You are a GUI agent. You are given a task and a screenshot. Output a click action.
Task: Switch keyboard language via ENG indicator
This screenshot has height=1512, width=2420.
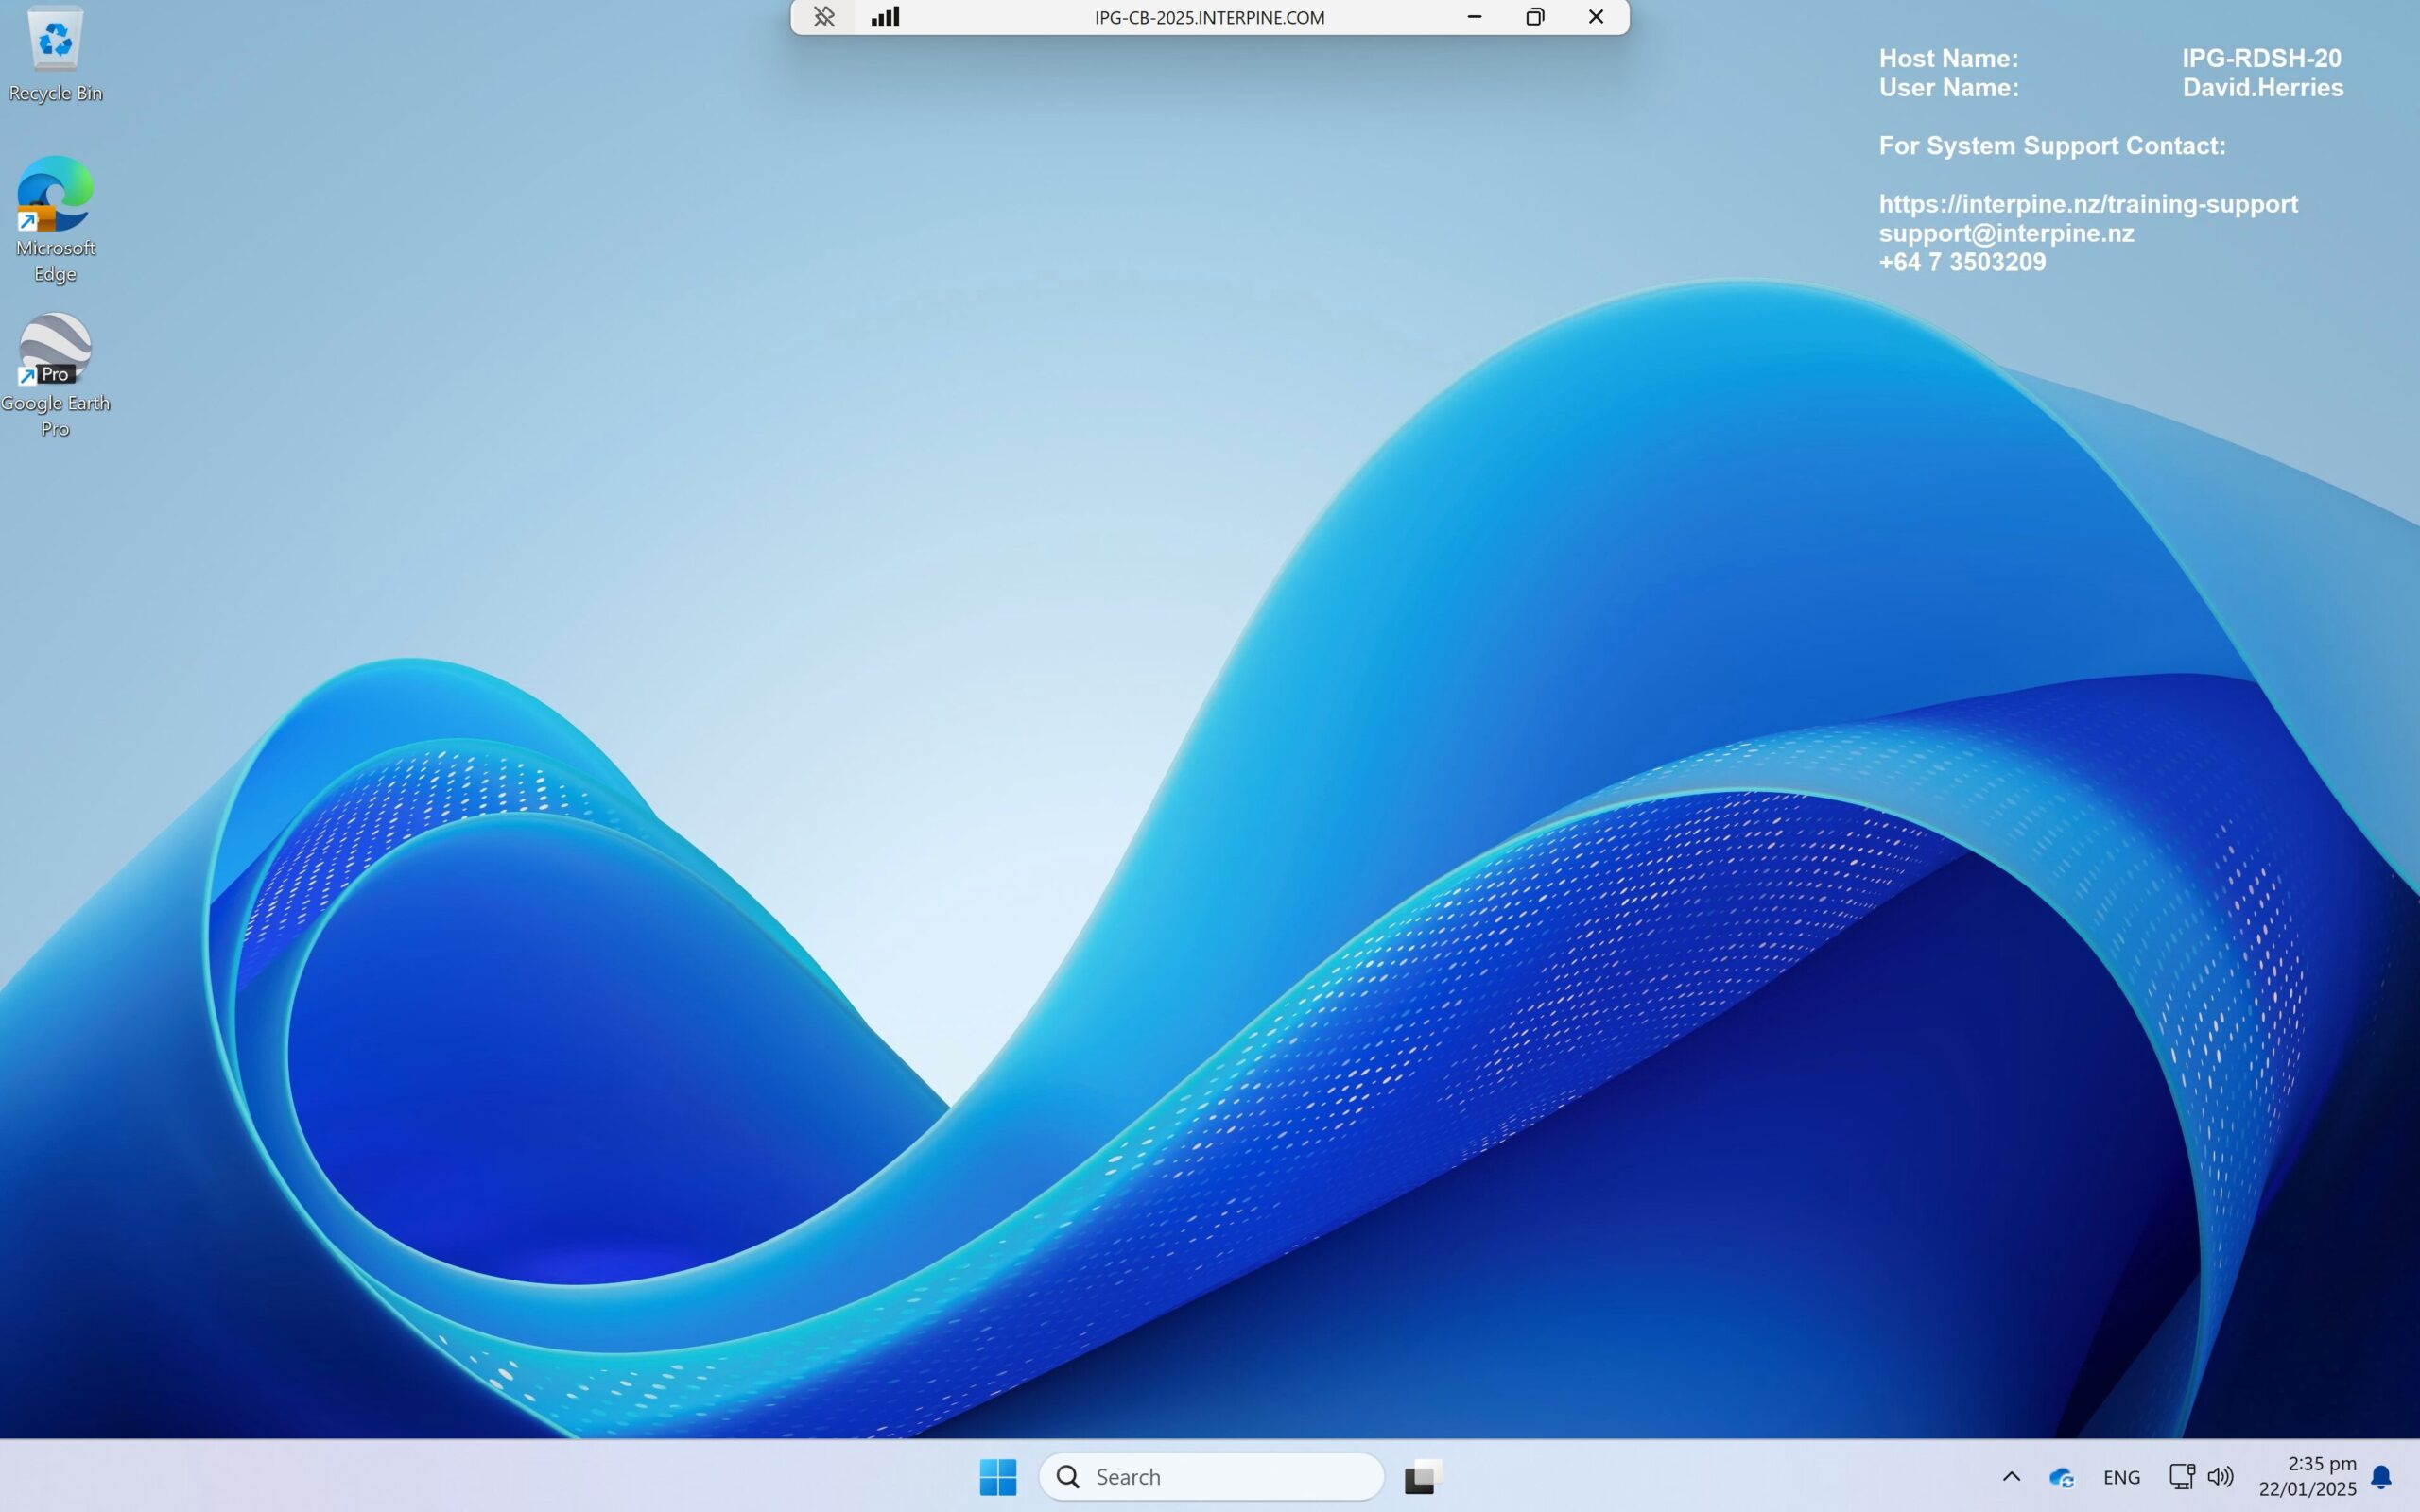2121,1476
